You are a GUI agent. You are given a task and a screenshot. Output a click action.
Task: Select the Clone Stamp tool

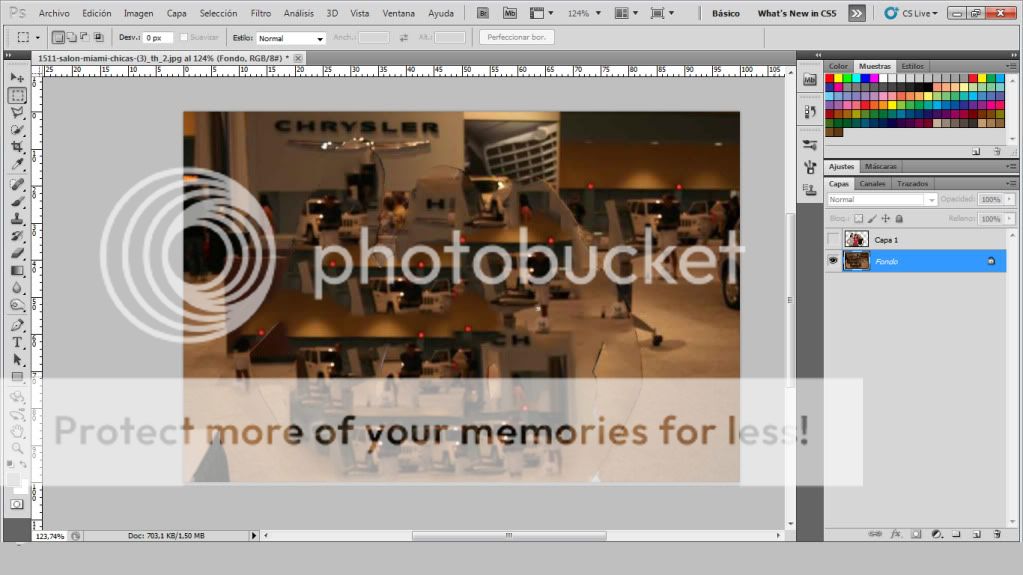pyautogui.click(x=17, y=219)
